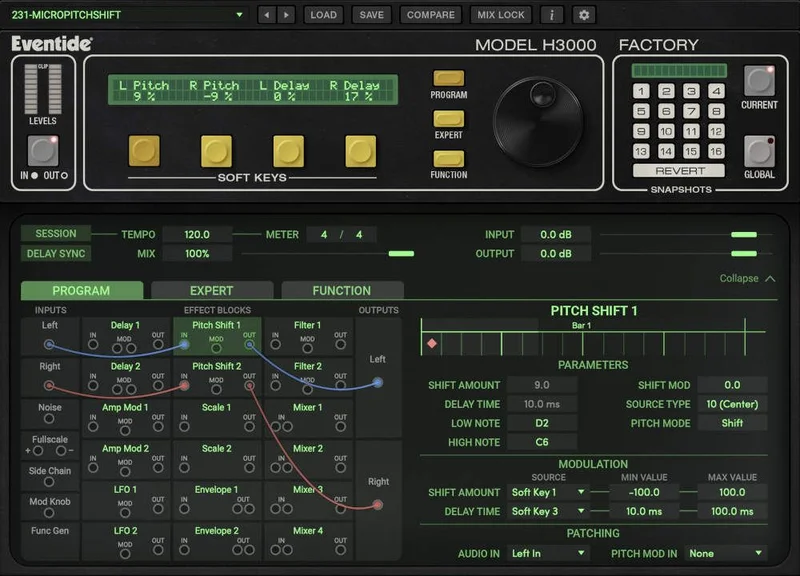Viewport: 800px width, 576px height.
Task: Select snapshot 7
Action: (x=691, y=111)
